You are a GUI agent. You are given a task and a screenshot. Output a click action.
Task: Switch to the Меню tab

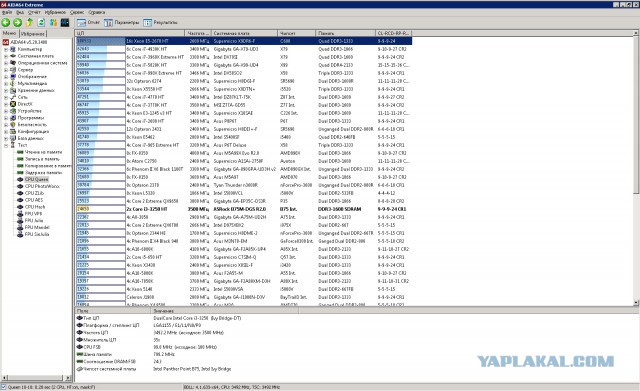(9, 33)
